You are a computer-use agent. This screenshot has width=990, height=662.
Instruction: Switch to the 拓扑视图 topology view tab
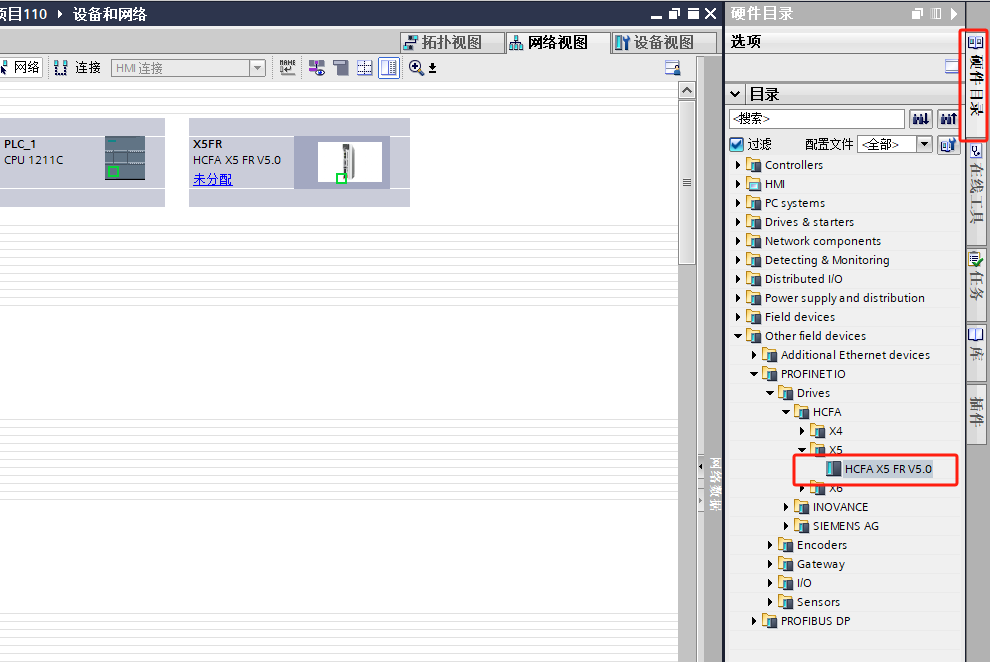(452, 42)
